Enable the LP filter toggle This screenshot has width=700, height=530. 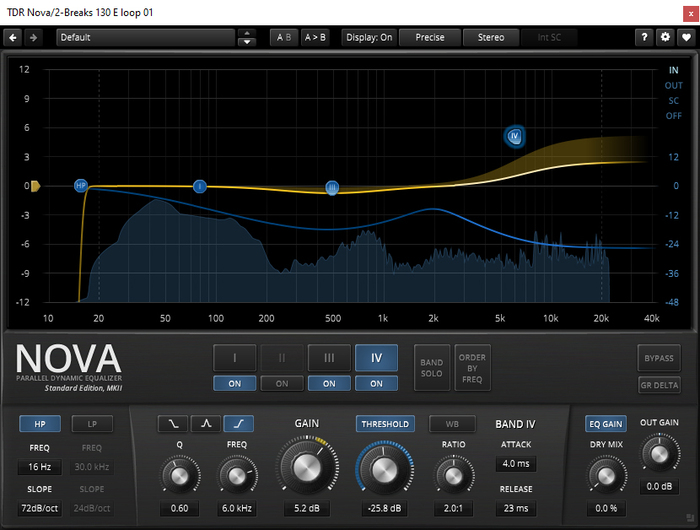tap(92, 424)
